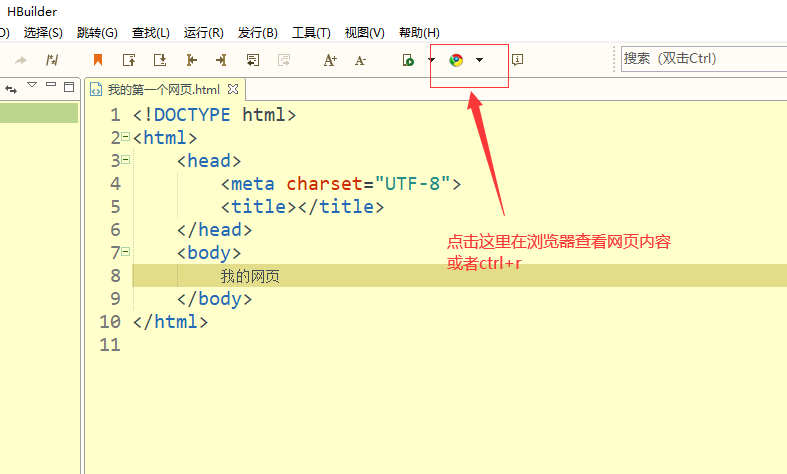
Task: Open the 运行(R) menu
Action: pyautogui.click(x=204, y=33)
